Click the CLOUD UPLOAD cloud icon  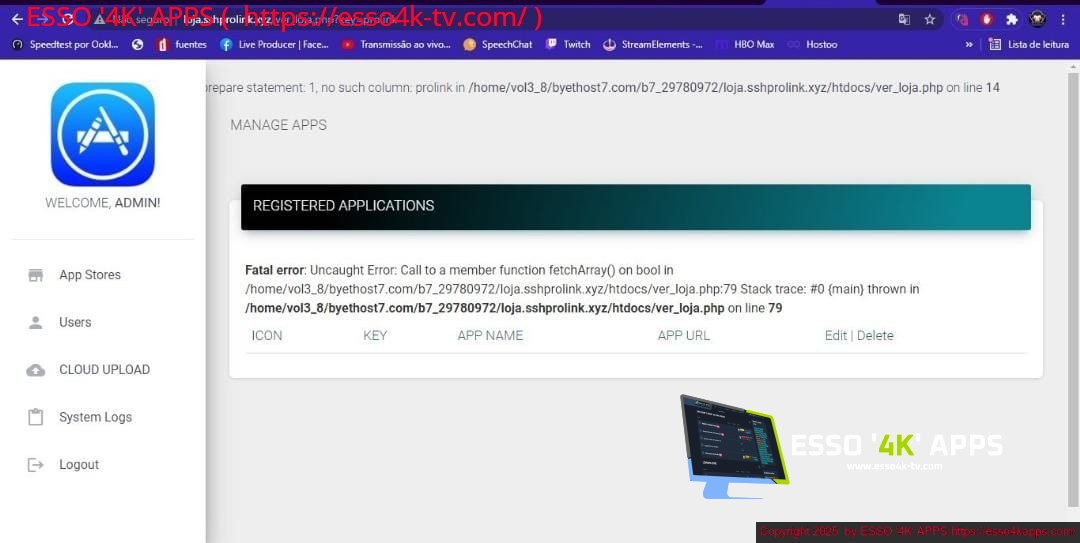[36, 370]
